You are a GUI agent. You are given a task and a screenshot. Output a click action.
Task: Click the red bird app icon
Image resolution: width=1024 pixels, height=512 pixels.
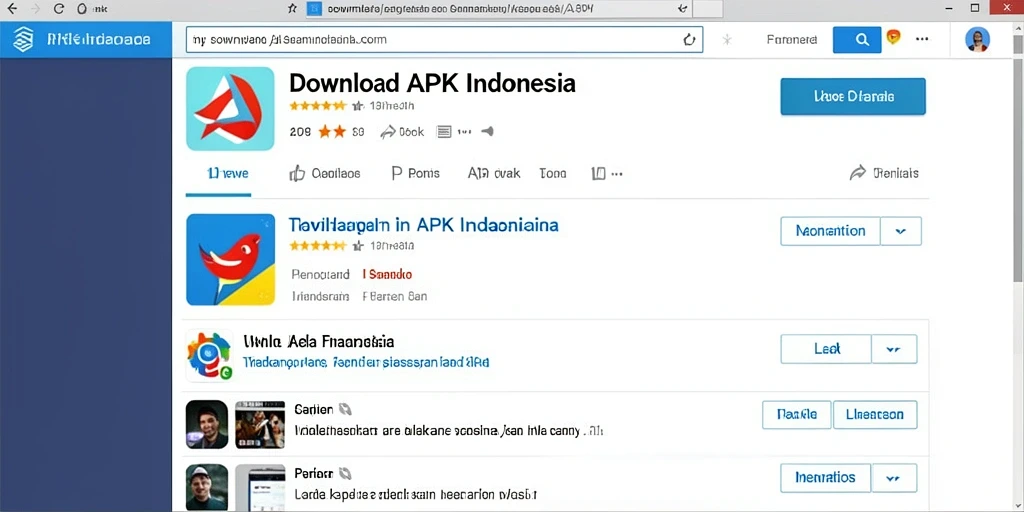[230, 259]
